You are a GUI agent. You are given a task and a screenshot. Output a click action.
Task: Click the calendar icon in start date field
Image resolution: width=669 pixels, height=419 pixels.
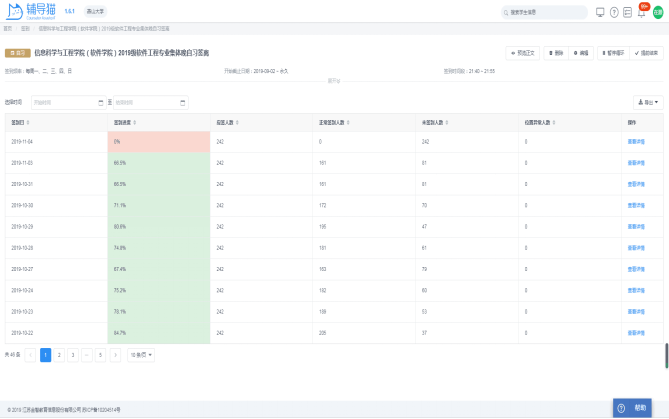pos(100,102)
